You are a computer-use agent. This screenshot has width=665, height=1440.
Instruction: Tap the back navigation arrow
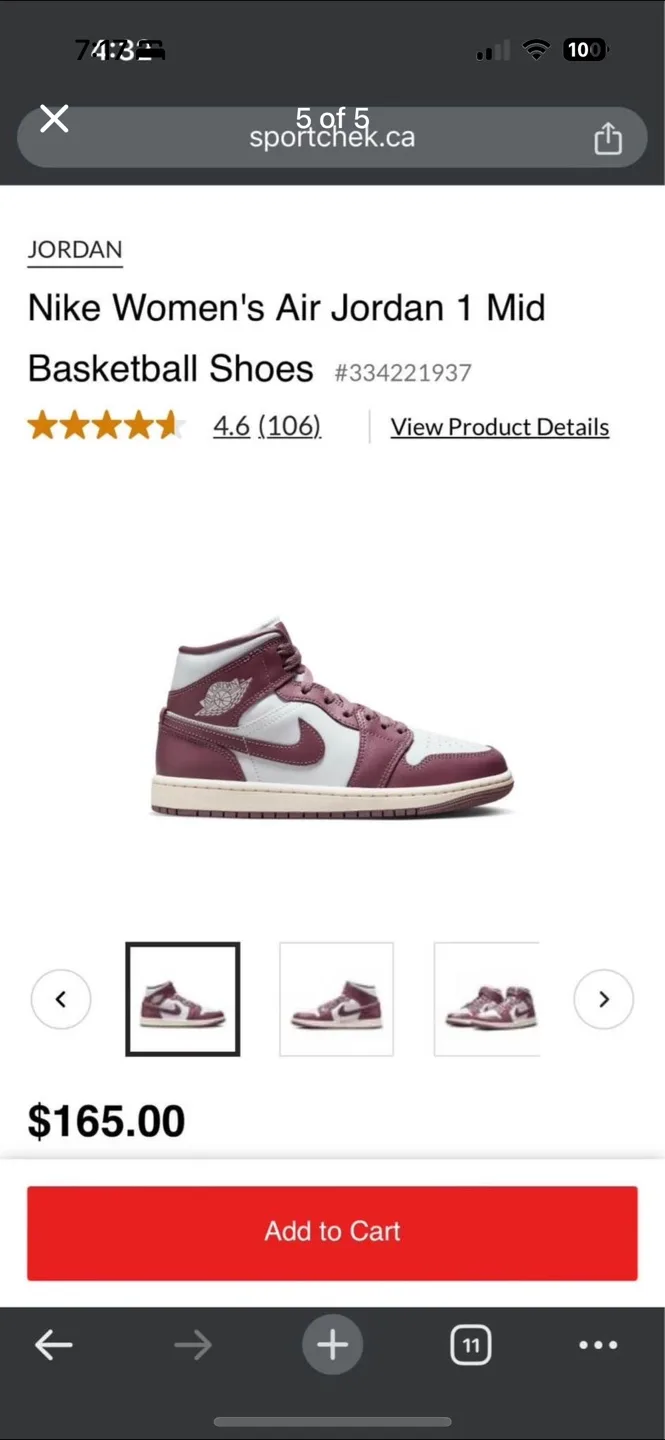[x=54, y=1344]
